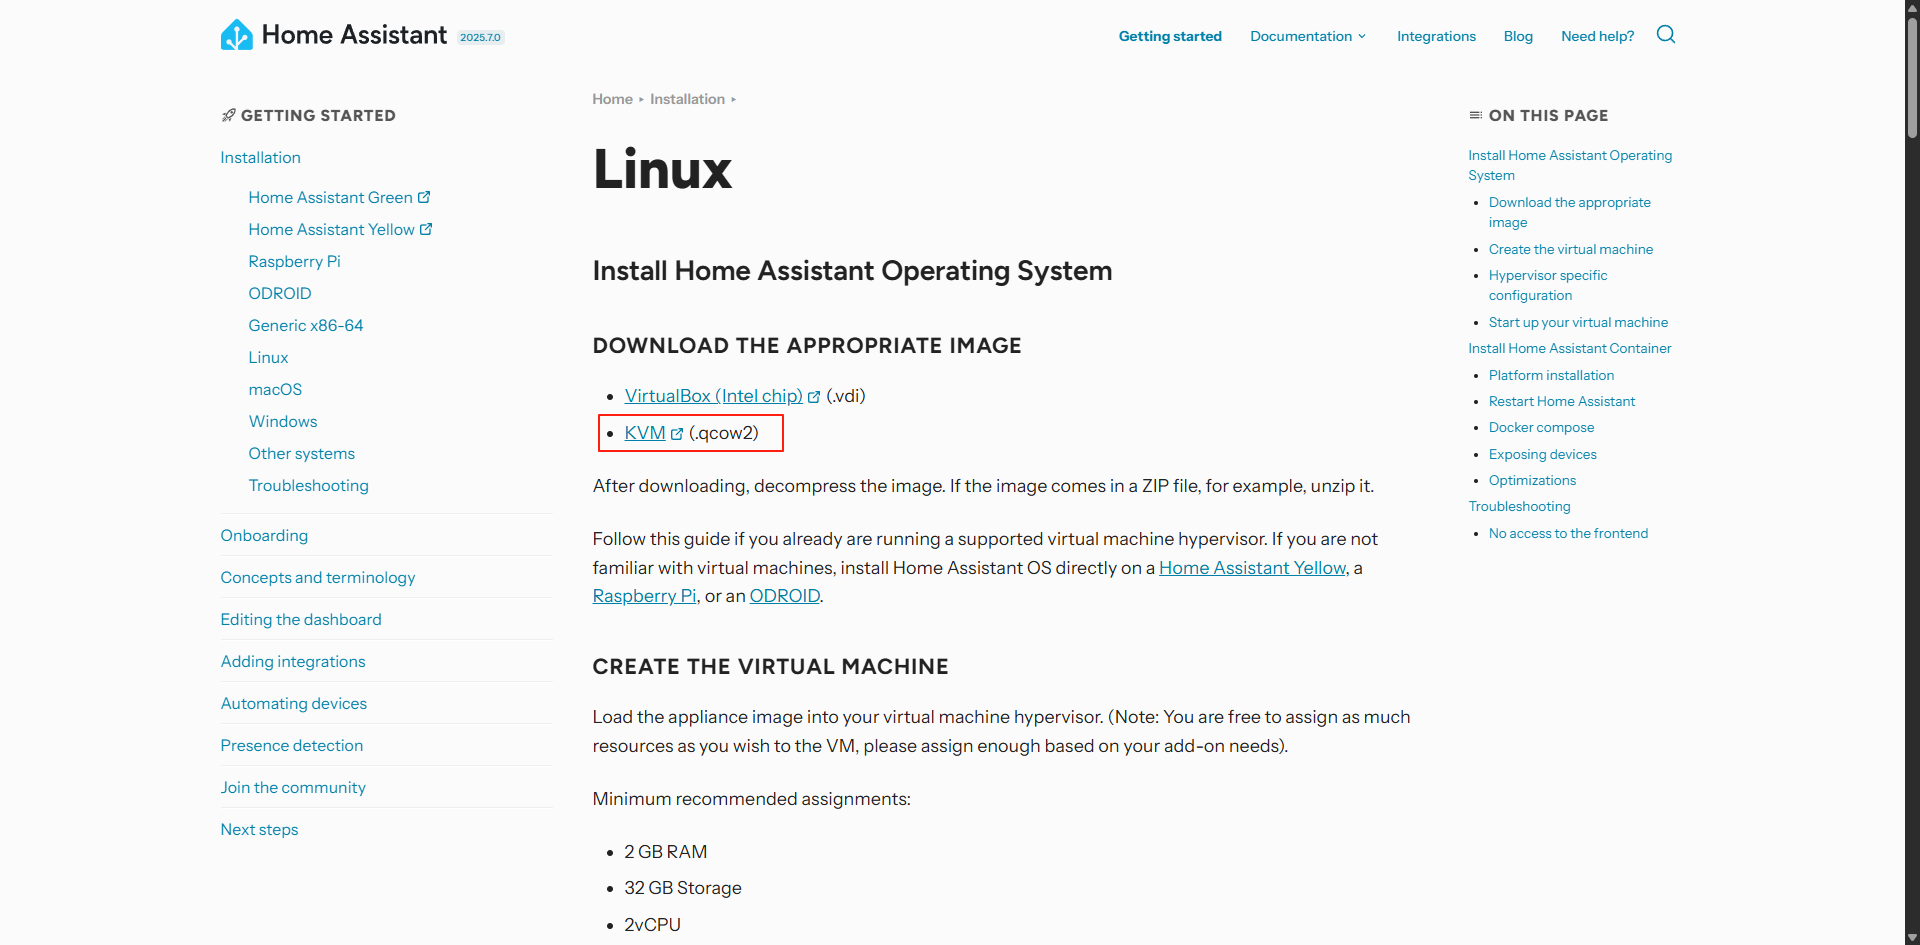
Task: Open the Raspberry Pi installation guide
Action: click(x=293, y=261)
